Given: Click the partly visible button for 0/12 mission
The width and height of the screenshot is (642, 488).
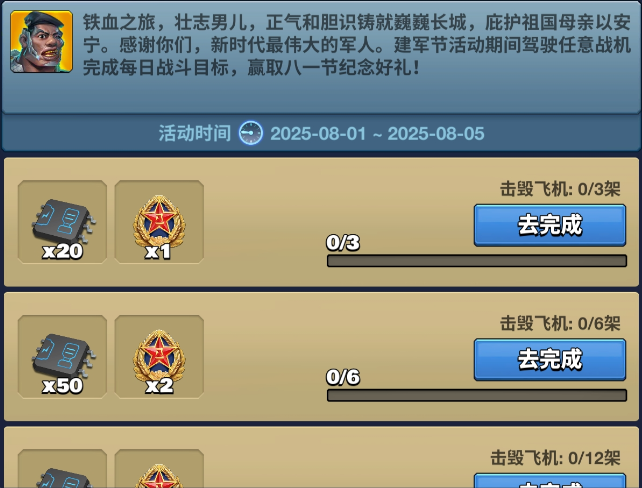Looking at the screenshot, I should click(x=550, y=481).
